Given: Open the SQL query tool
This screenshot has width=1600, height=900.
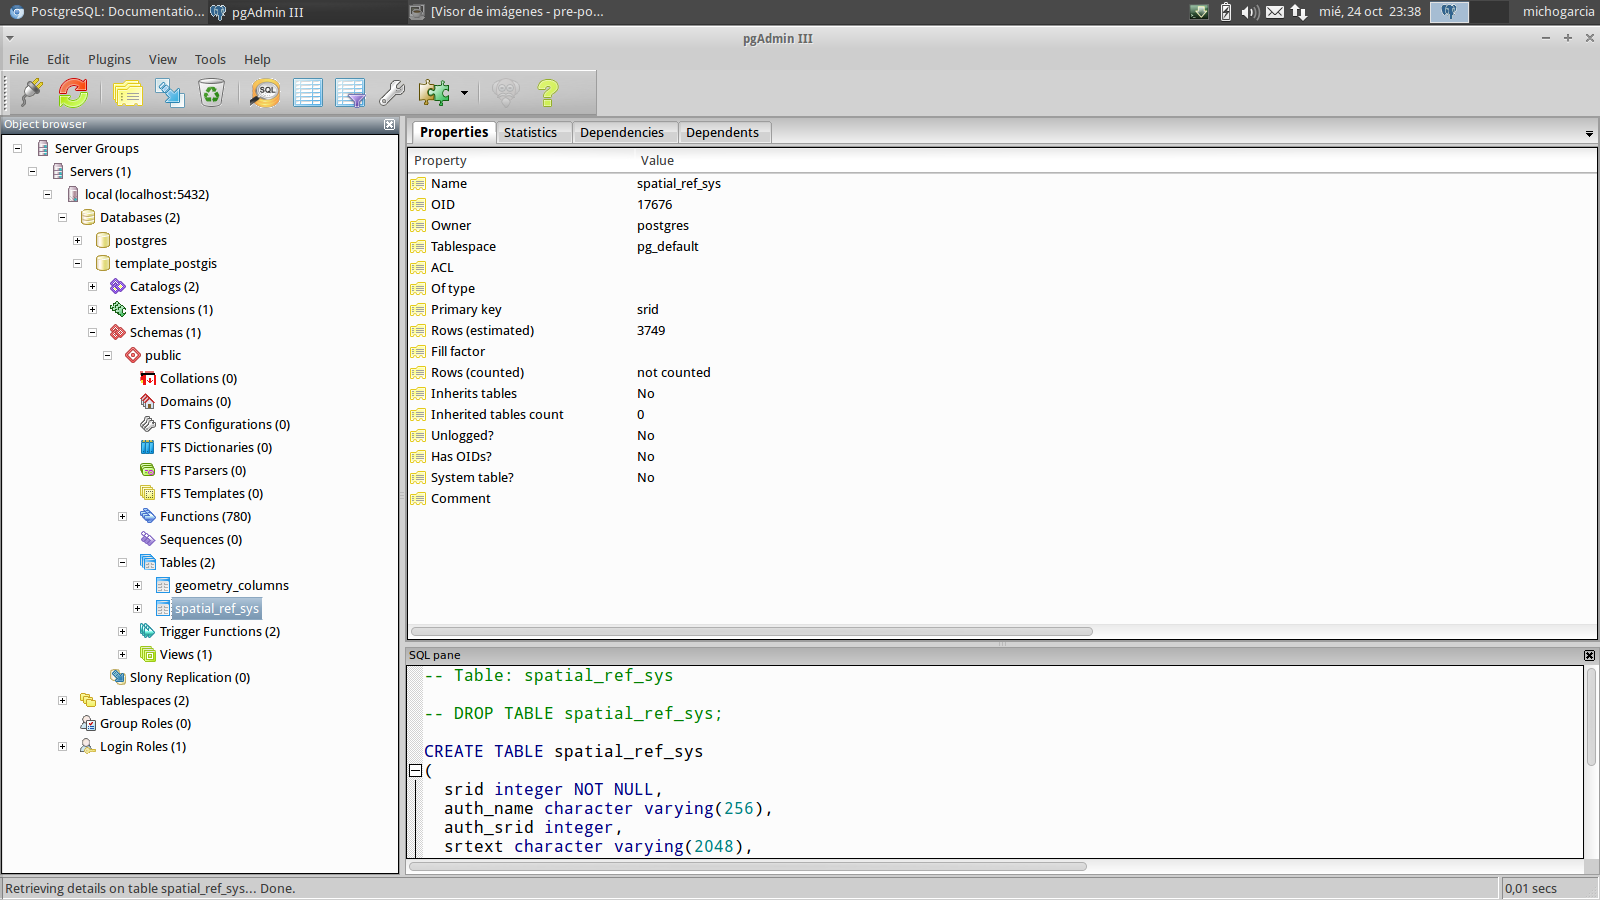Looking at the screenshot, I should (265, 93).
